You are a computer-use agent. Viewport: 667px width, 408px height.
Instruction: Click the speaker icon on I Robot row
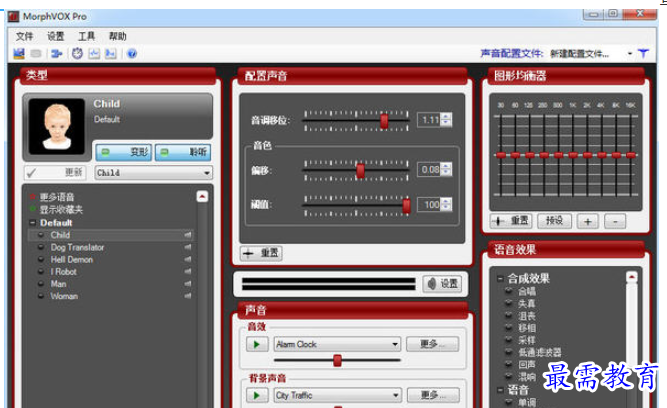188,271
